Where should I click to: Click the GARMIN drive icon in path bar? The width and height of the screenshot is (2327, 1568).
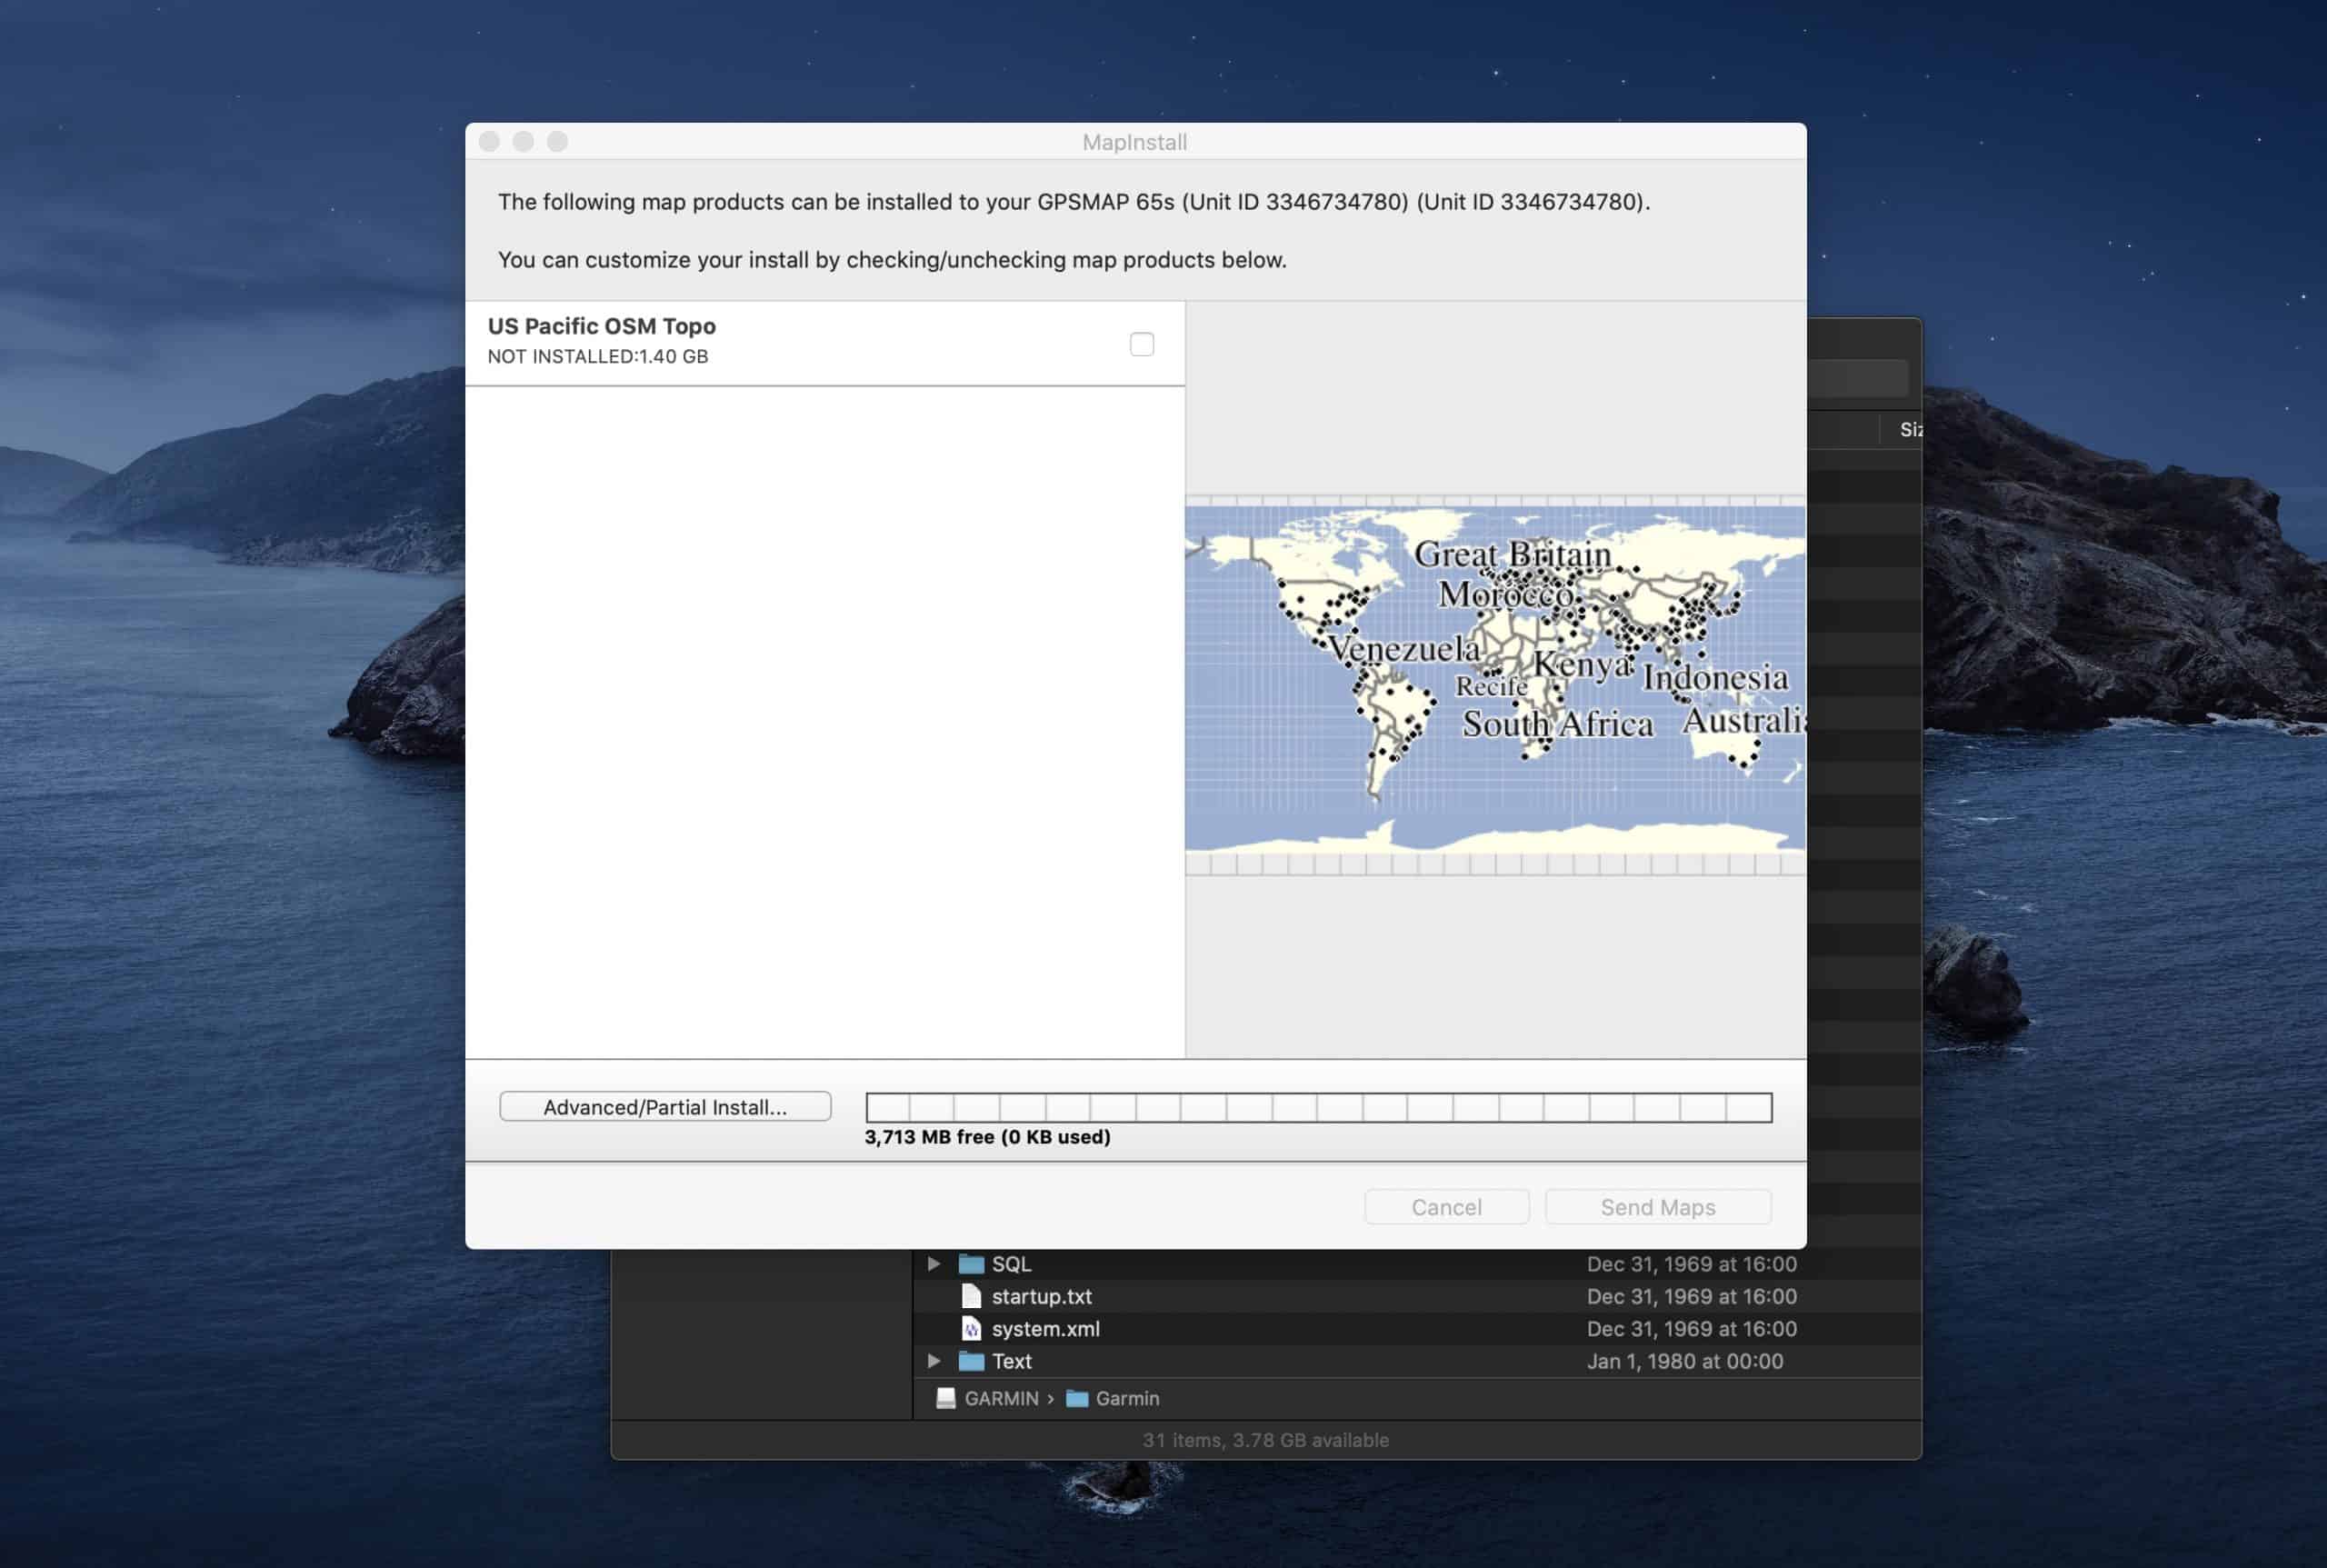point(945,1398)
